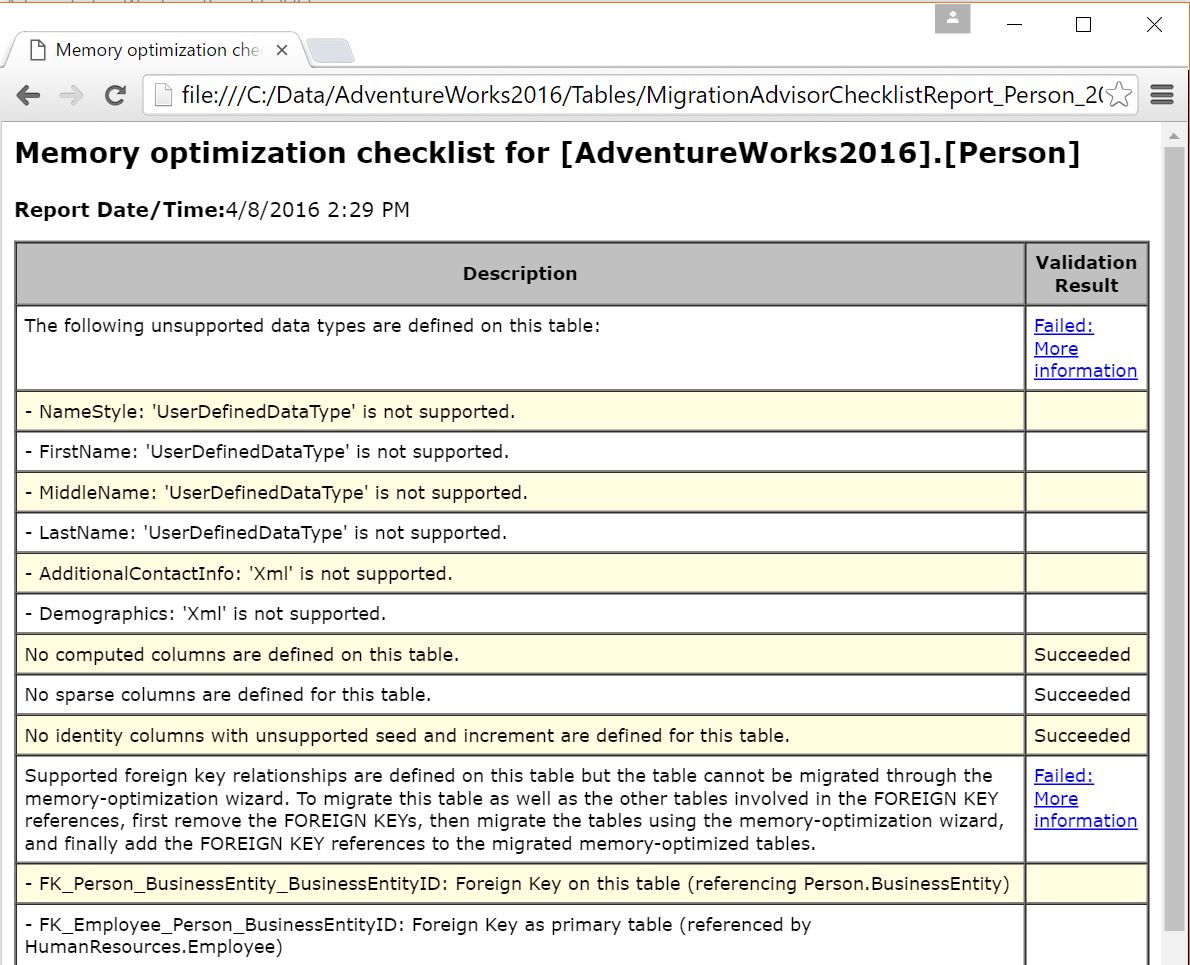
Task: Go back with the browser back arrow
Action: 28,96
